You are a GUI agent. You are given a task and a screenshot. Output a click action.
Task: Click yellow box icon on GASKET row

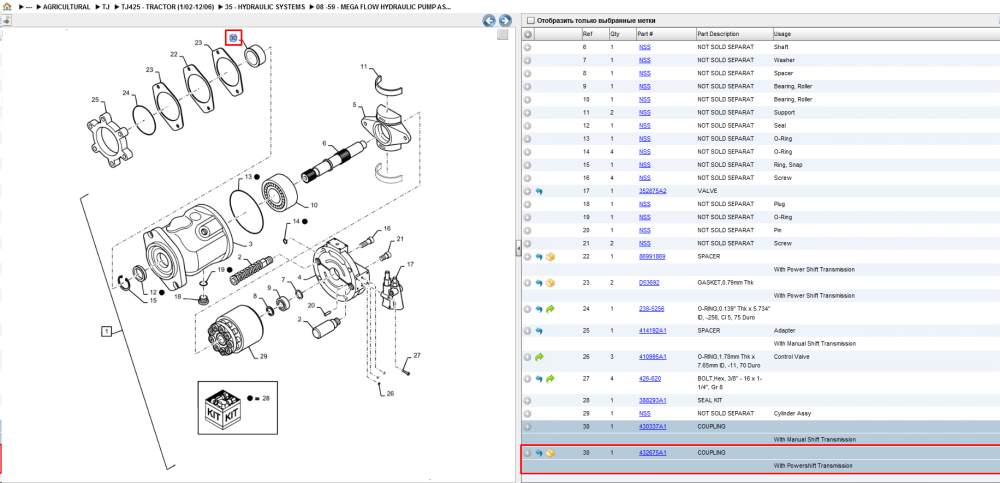tap(550, 283)
